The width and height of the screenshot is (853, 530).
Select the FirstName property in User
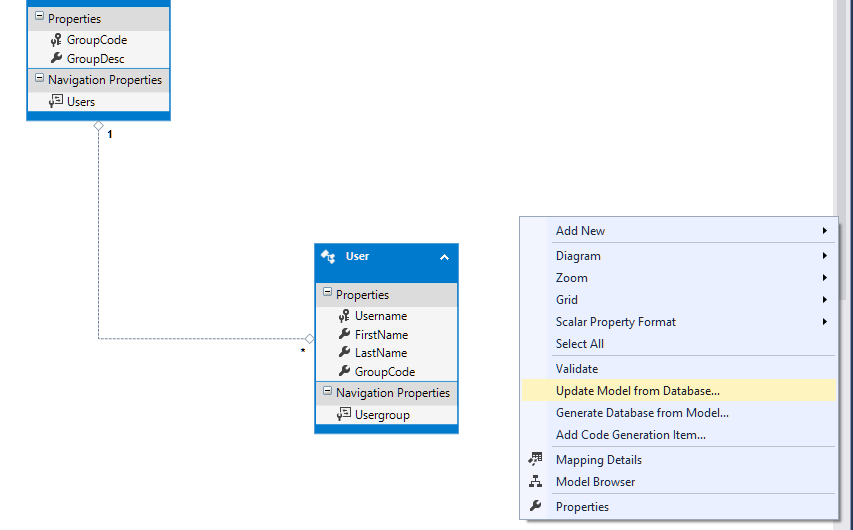click(381, 335)
